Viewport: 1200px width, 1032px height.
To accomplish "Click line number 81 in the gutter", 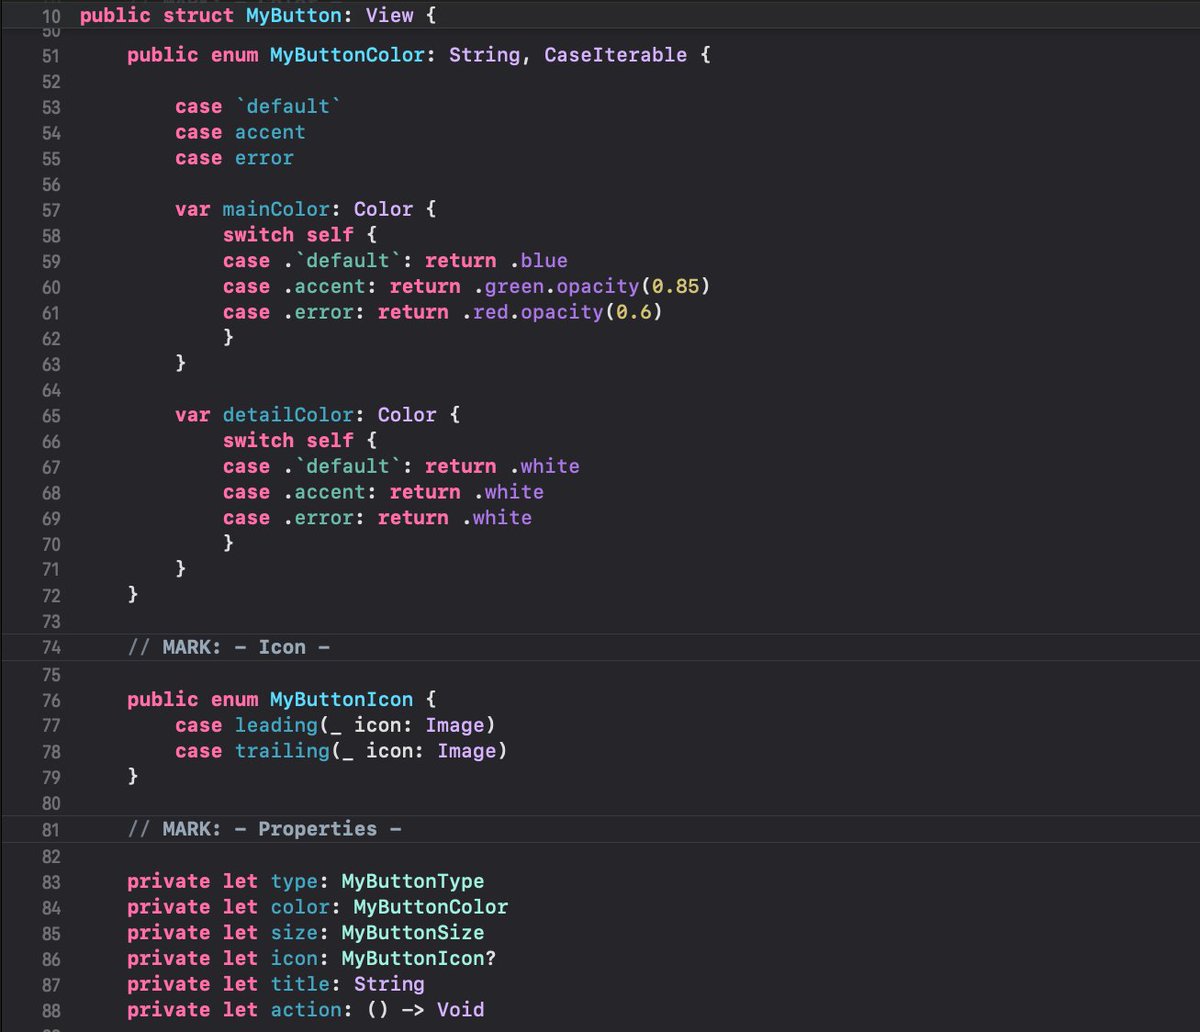I will tap(51, 830).
